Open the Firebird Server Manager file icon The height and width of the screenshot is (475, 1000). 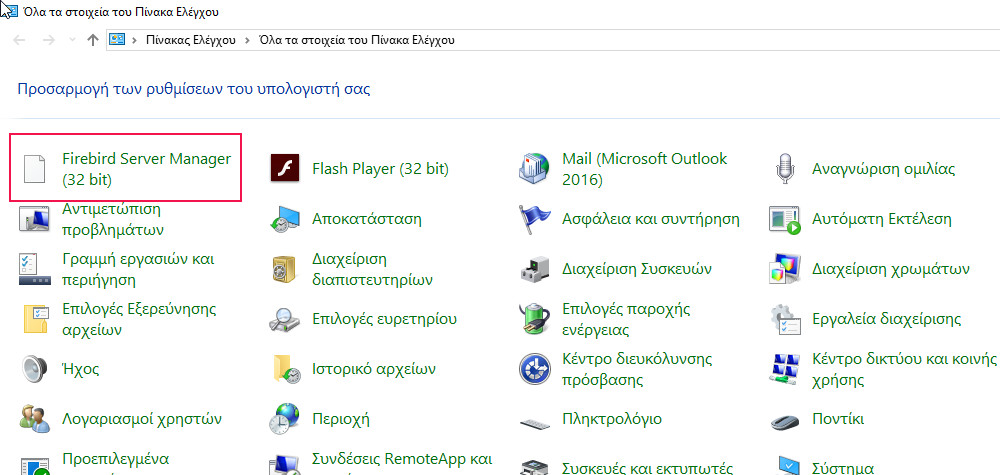point(34,169)
